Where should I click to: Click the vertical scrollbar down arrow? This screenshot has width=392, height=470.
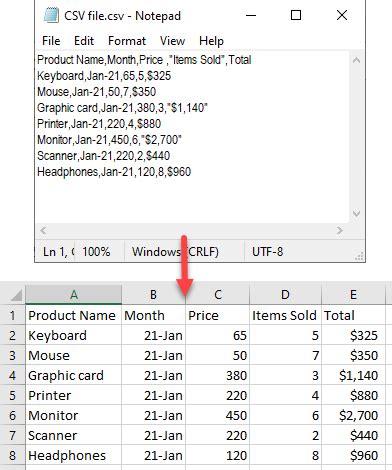point(356,213)
